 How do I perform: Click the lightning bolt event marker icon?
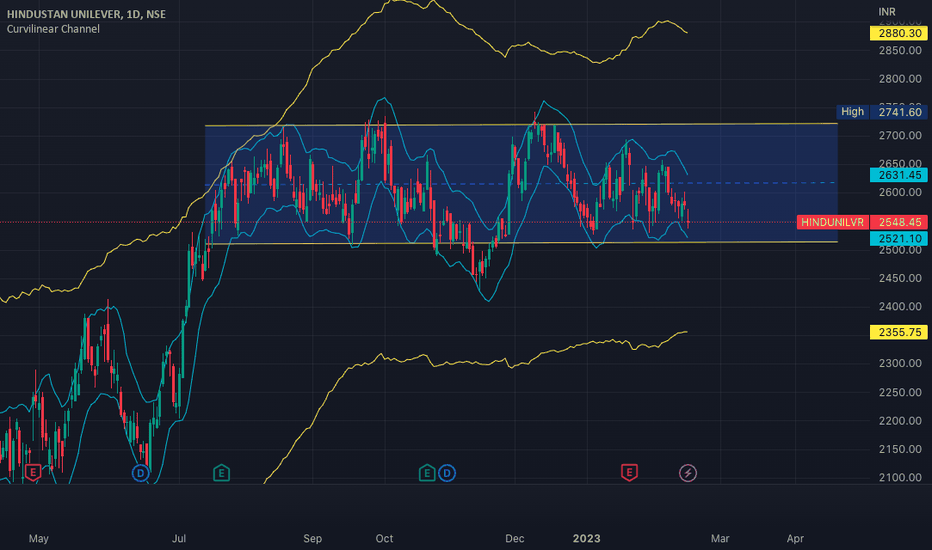pyautogui.click(x=688, y=473)
